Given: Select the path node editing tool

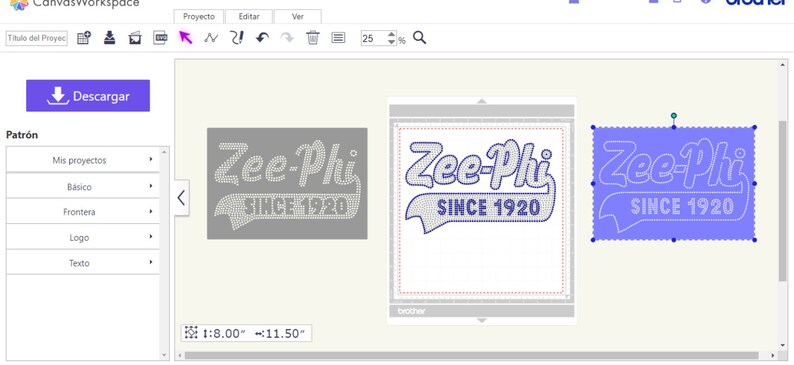Looking at the screenshot, I should (211, 38).
